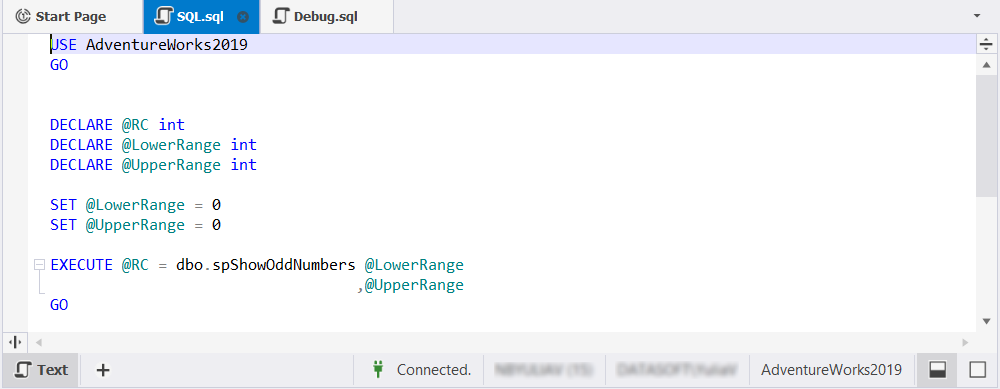Click the horizontal scrollbar right arrow

click(966, 342)
